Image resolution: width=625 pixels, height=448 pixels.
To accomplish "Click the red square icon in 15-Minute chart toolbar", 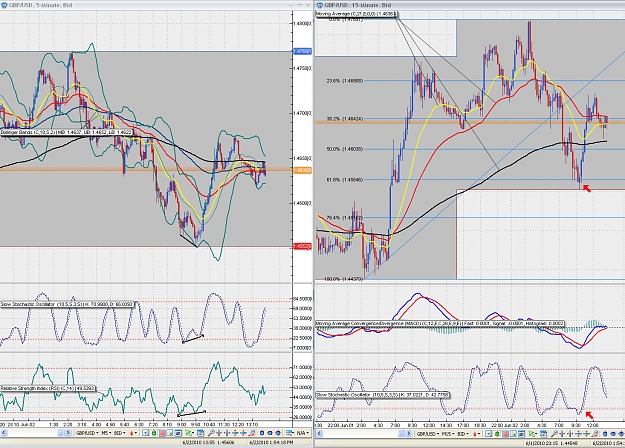I will [x=505, y=434].
